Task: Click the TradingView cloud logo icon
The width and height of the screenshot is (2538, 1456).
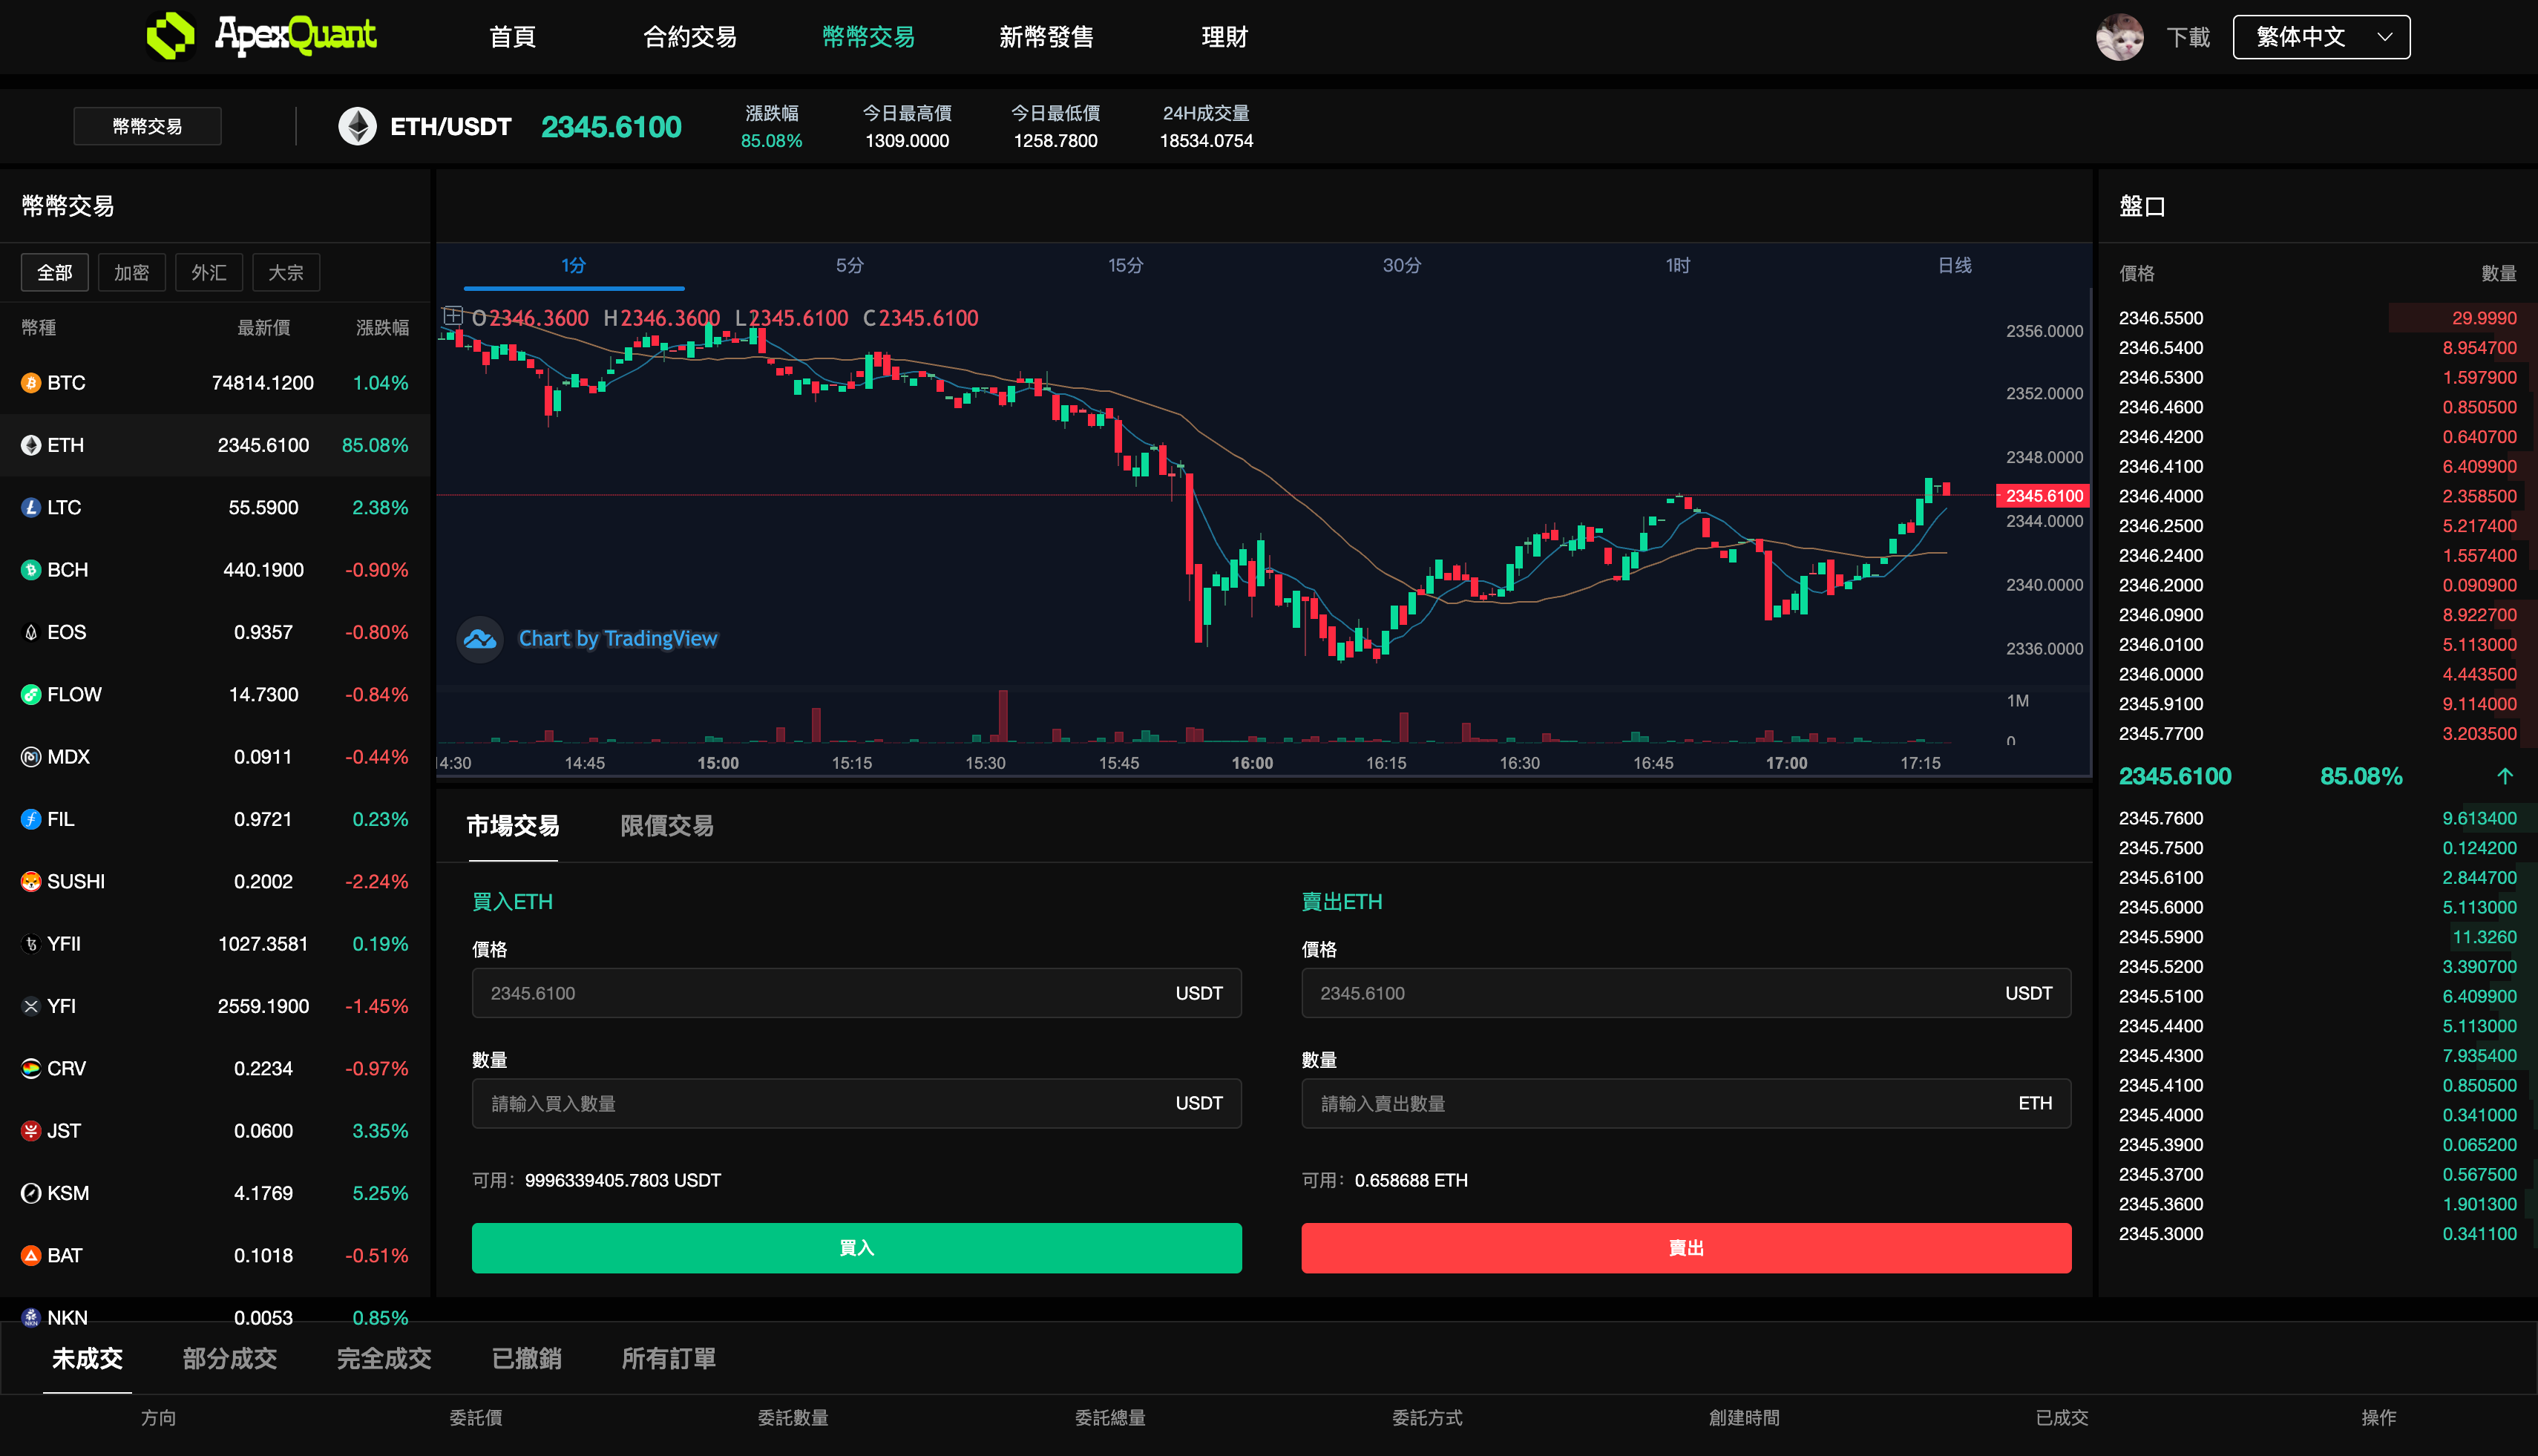Action: (480, 638)
